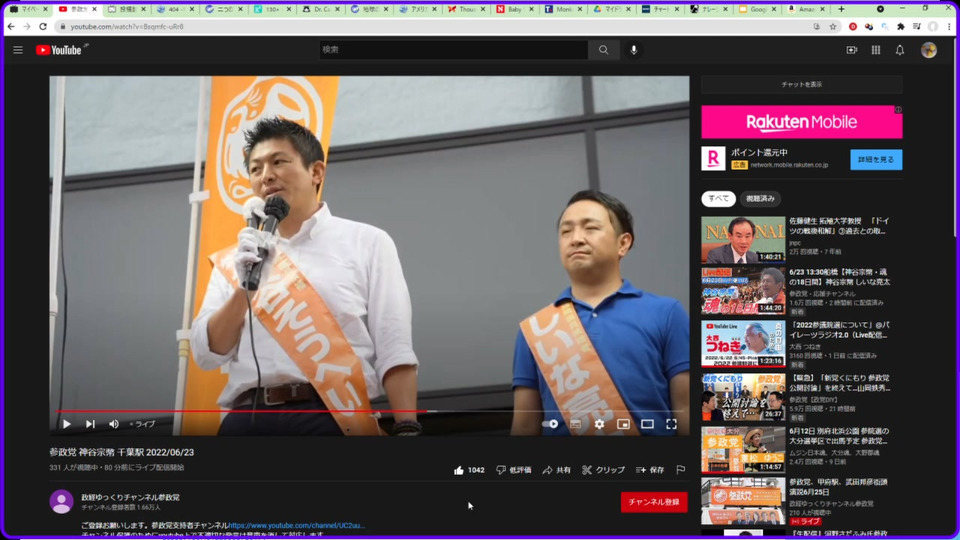Focus the YouTube search field

(x=453, y=50)
